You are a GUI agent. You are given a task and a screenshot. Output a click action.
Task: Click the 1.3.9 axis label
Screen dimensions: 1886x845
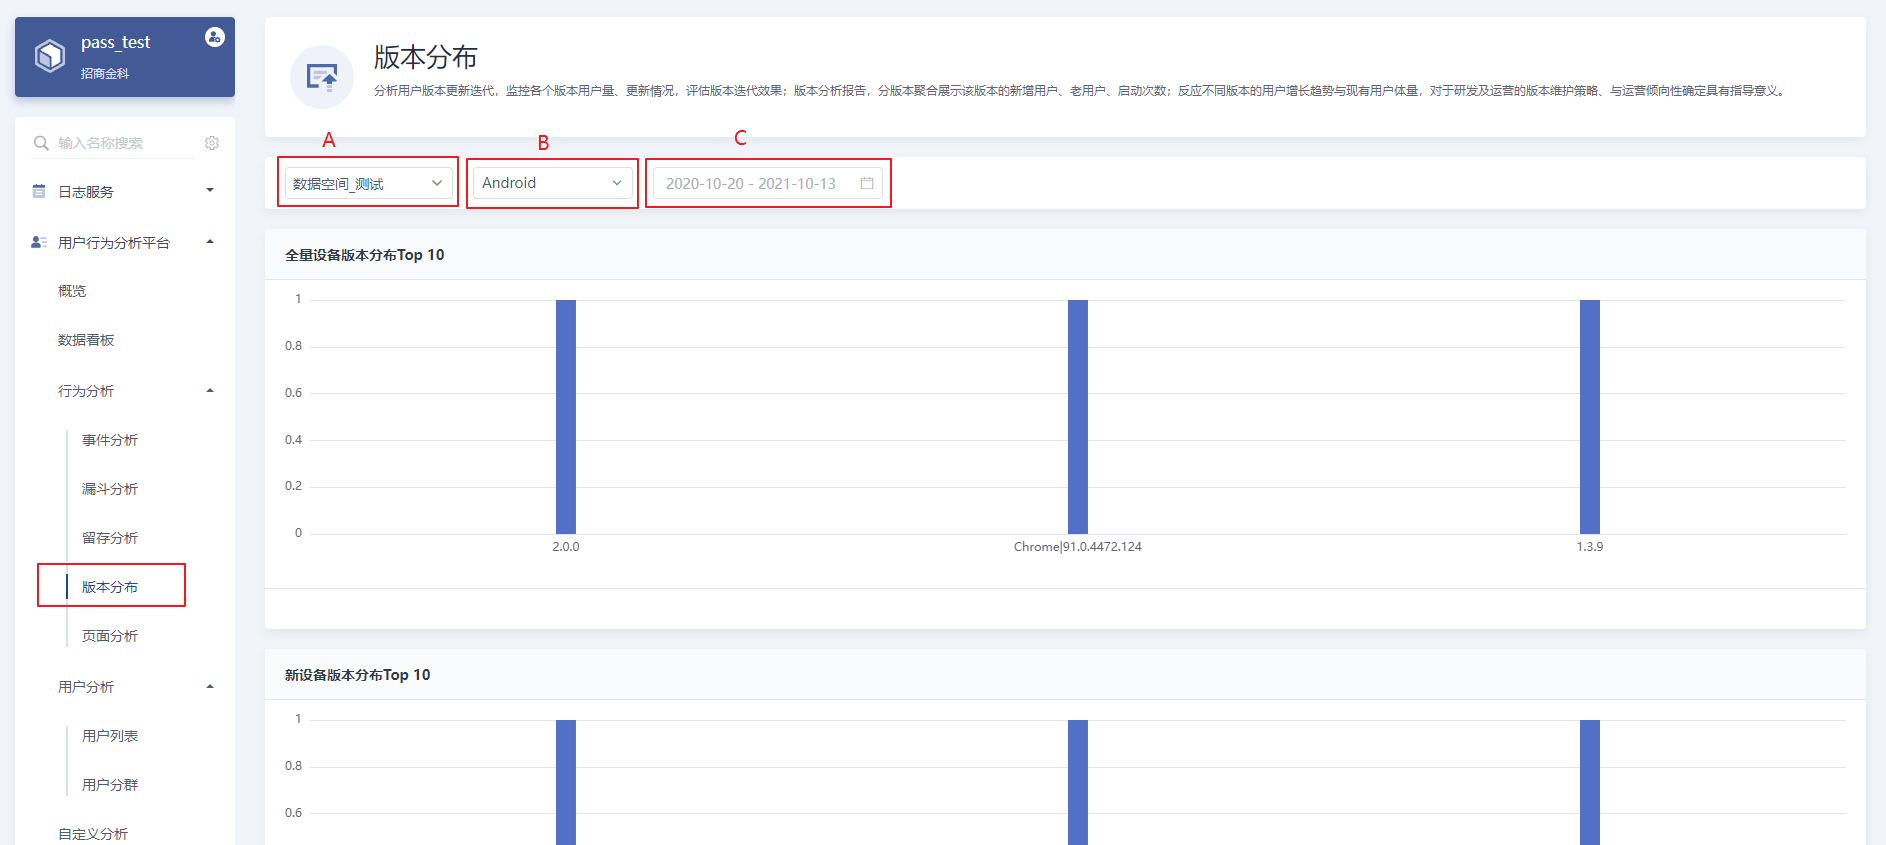(1590, 547)
